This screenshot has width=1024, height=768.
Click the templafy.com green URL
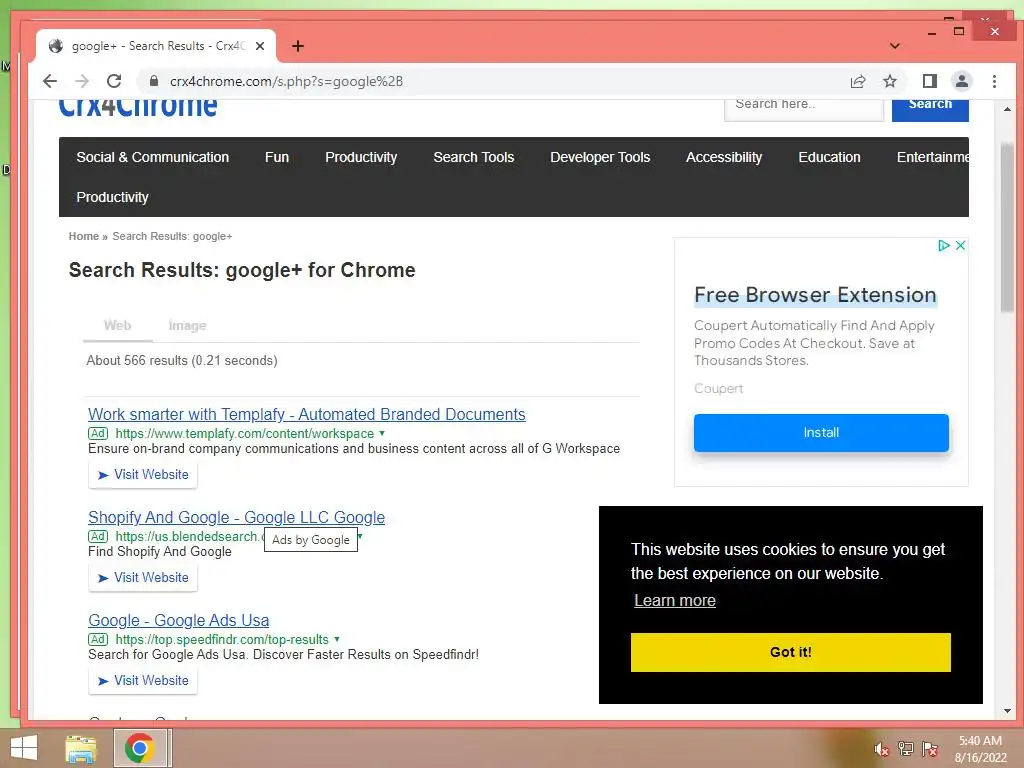244,434
